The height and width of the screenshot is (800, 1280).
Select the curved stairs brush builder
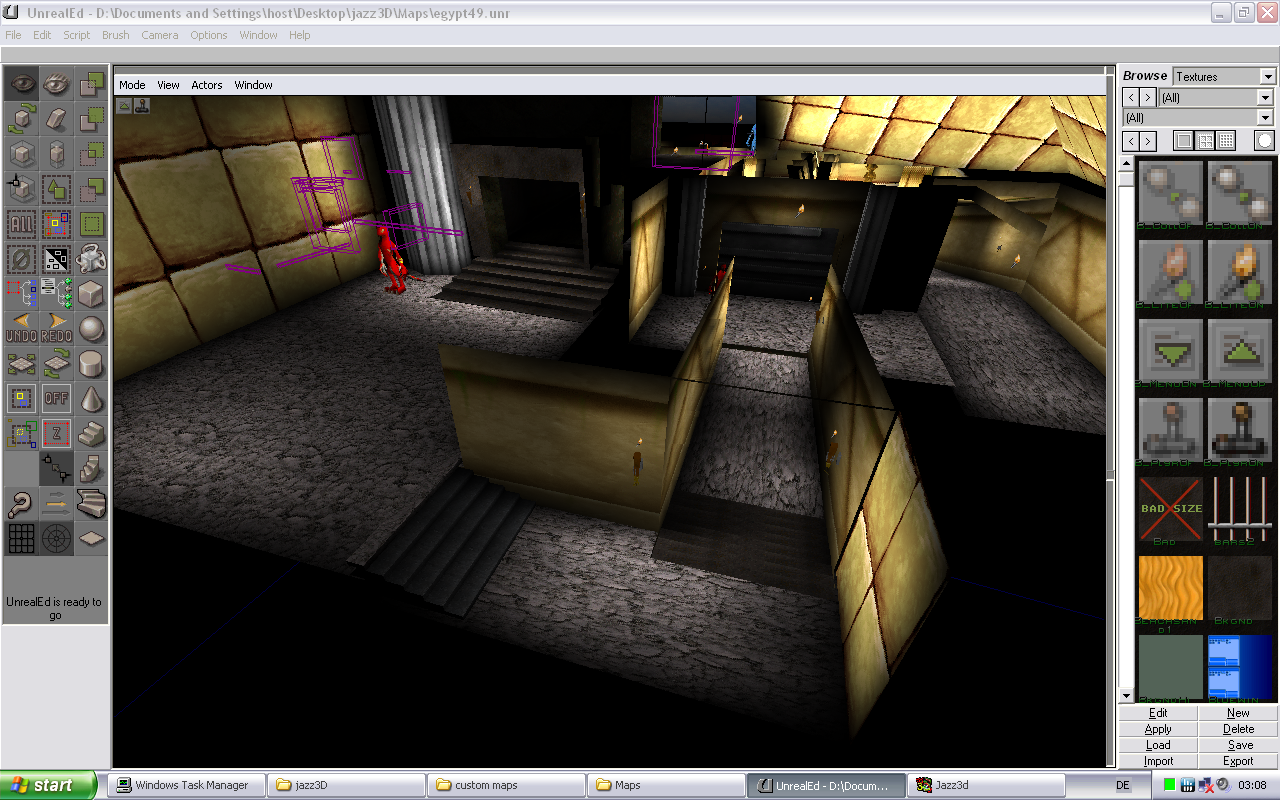92,504
